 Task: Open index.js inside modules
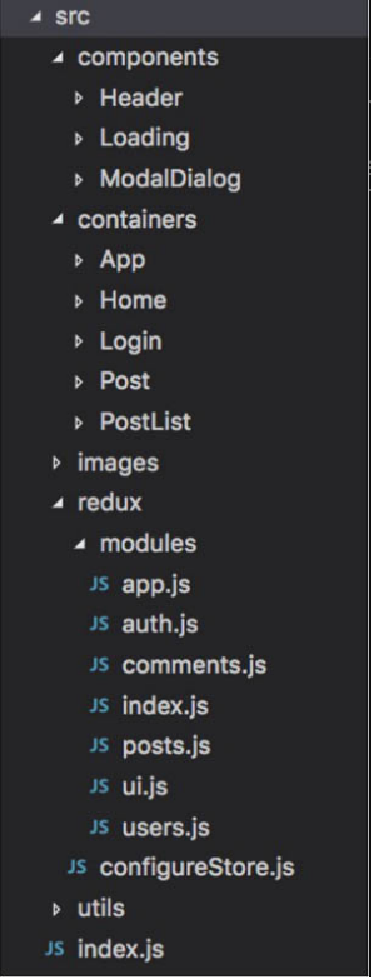(165, 707)
